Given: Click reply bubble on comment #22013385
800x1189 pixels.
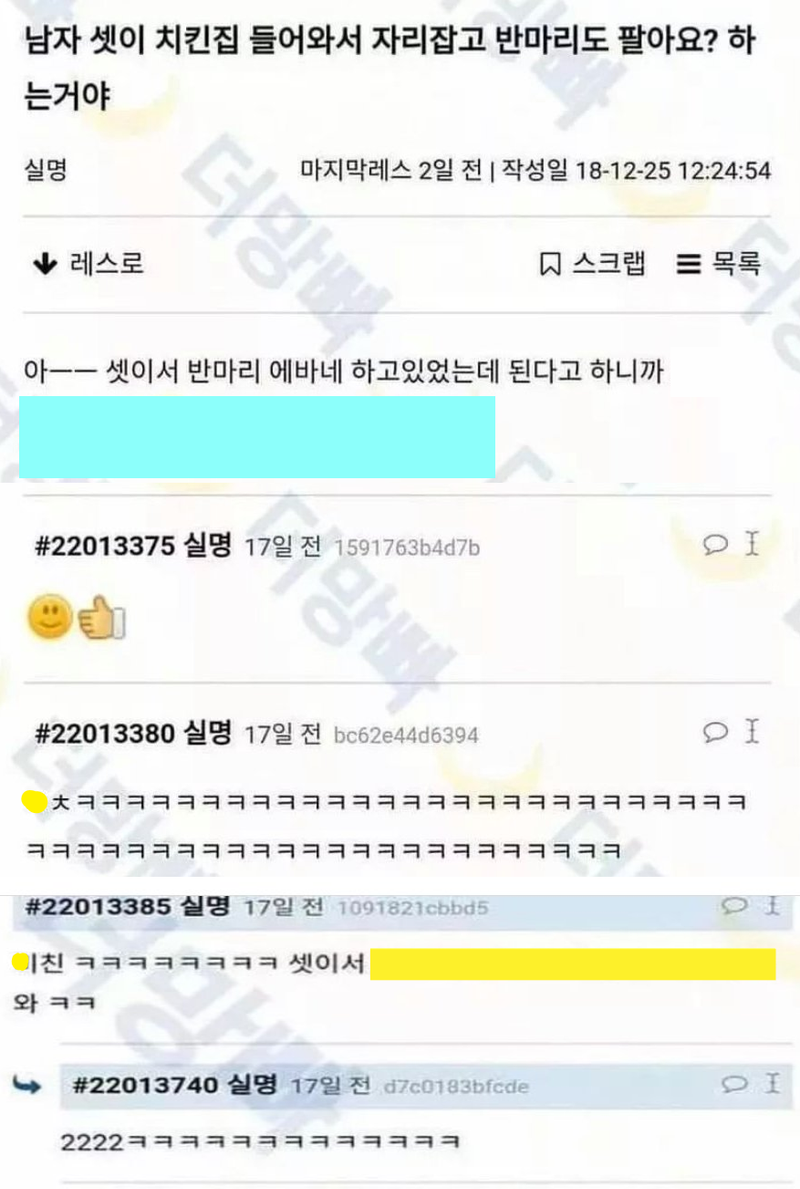Looking at the screenshot, I should point(734,905).
